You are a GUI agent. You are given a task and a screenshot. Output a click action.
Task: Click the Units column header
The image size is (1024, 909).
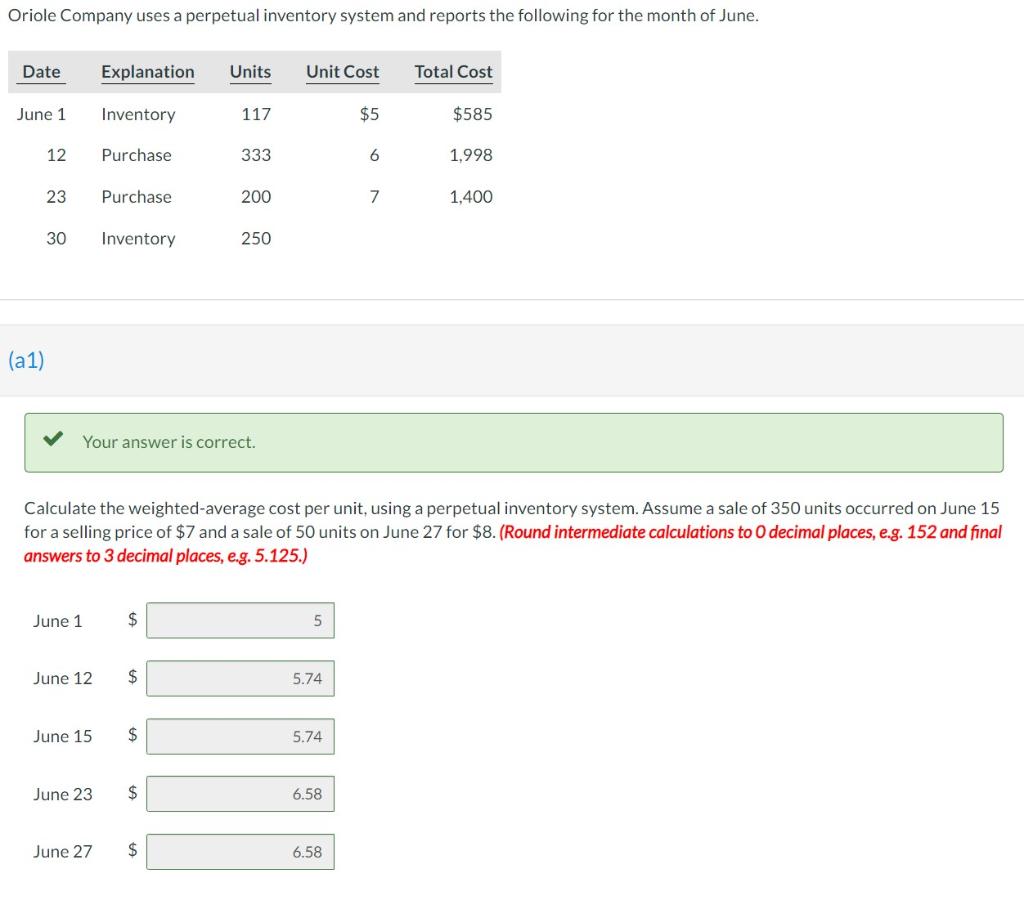click(x=250, y=72)
